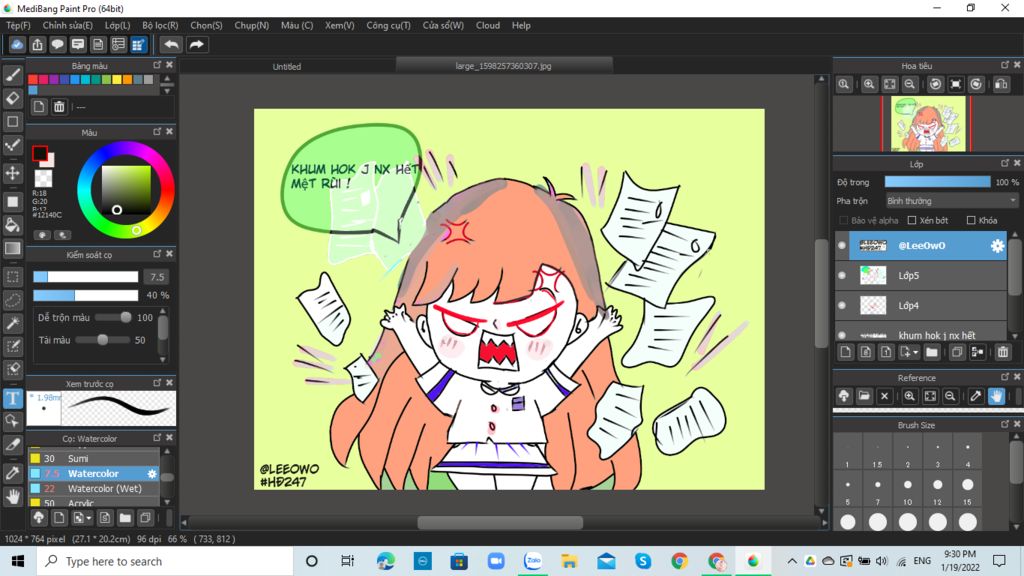The image size is (1024, 576).
Task: Switch to the Untitled tab
Action: click(x=287, y=66)
